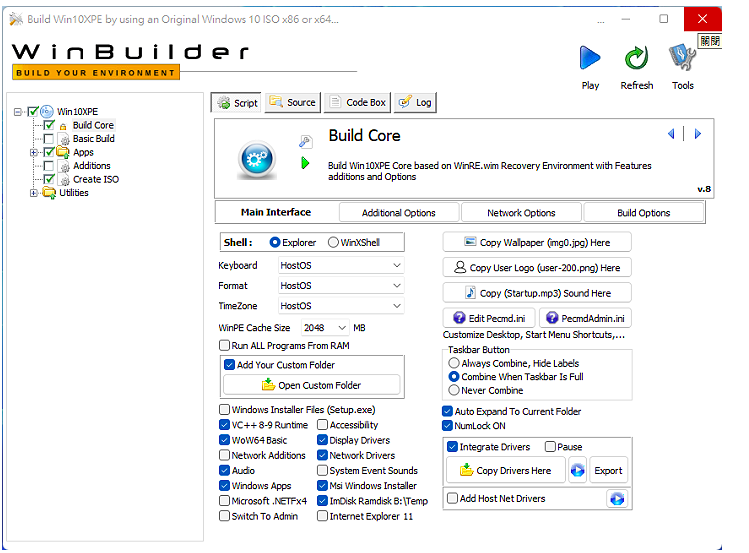Select Never Combine taskbar option
Image resolution: width=749 pixels, height=553 pixels.
pos(454,391)
